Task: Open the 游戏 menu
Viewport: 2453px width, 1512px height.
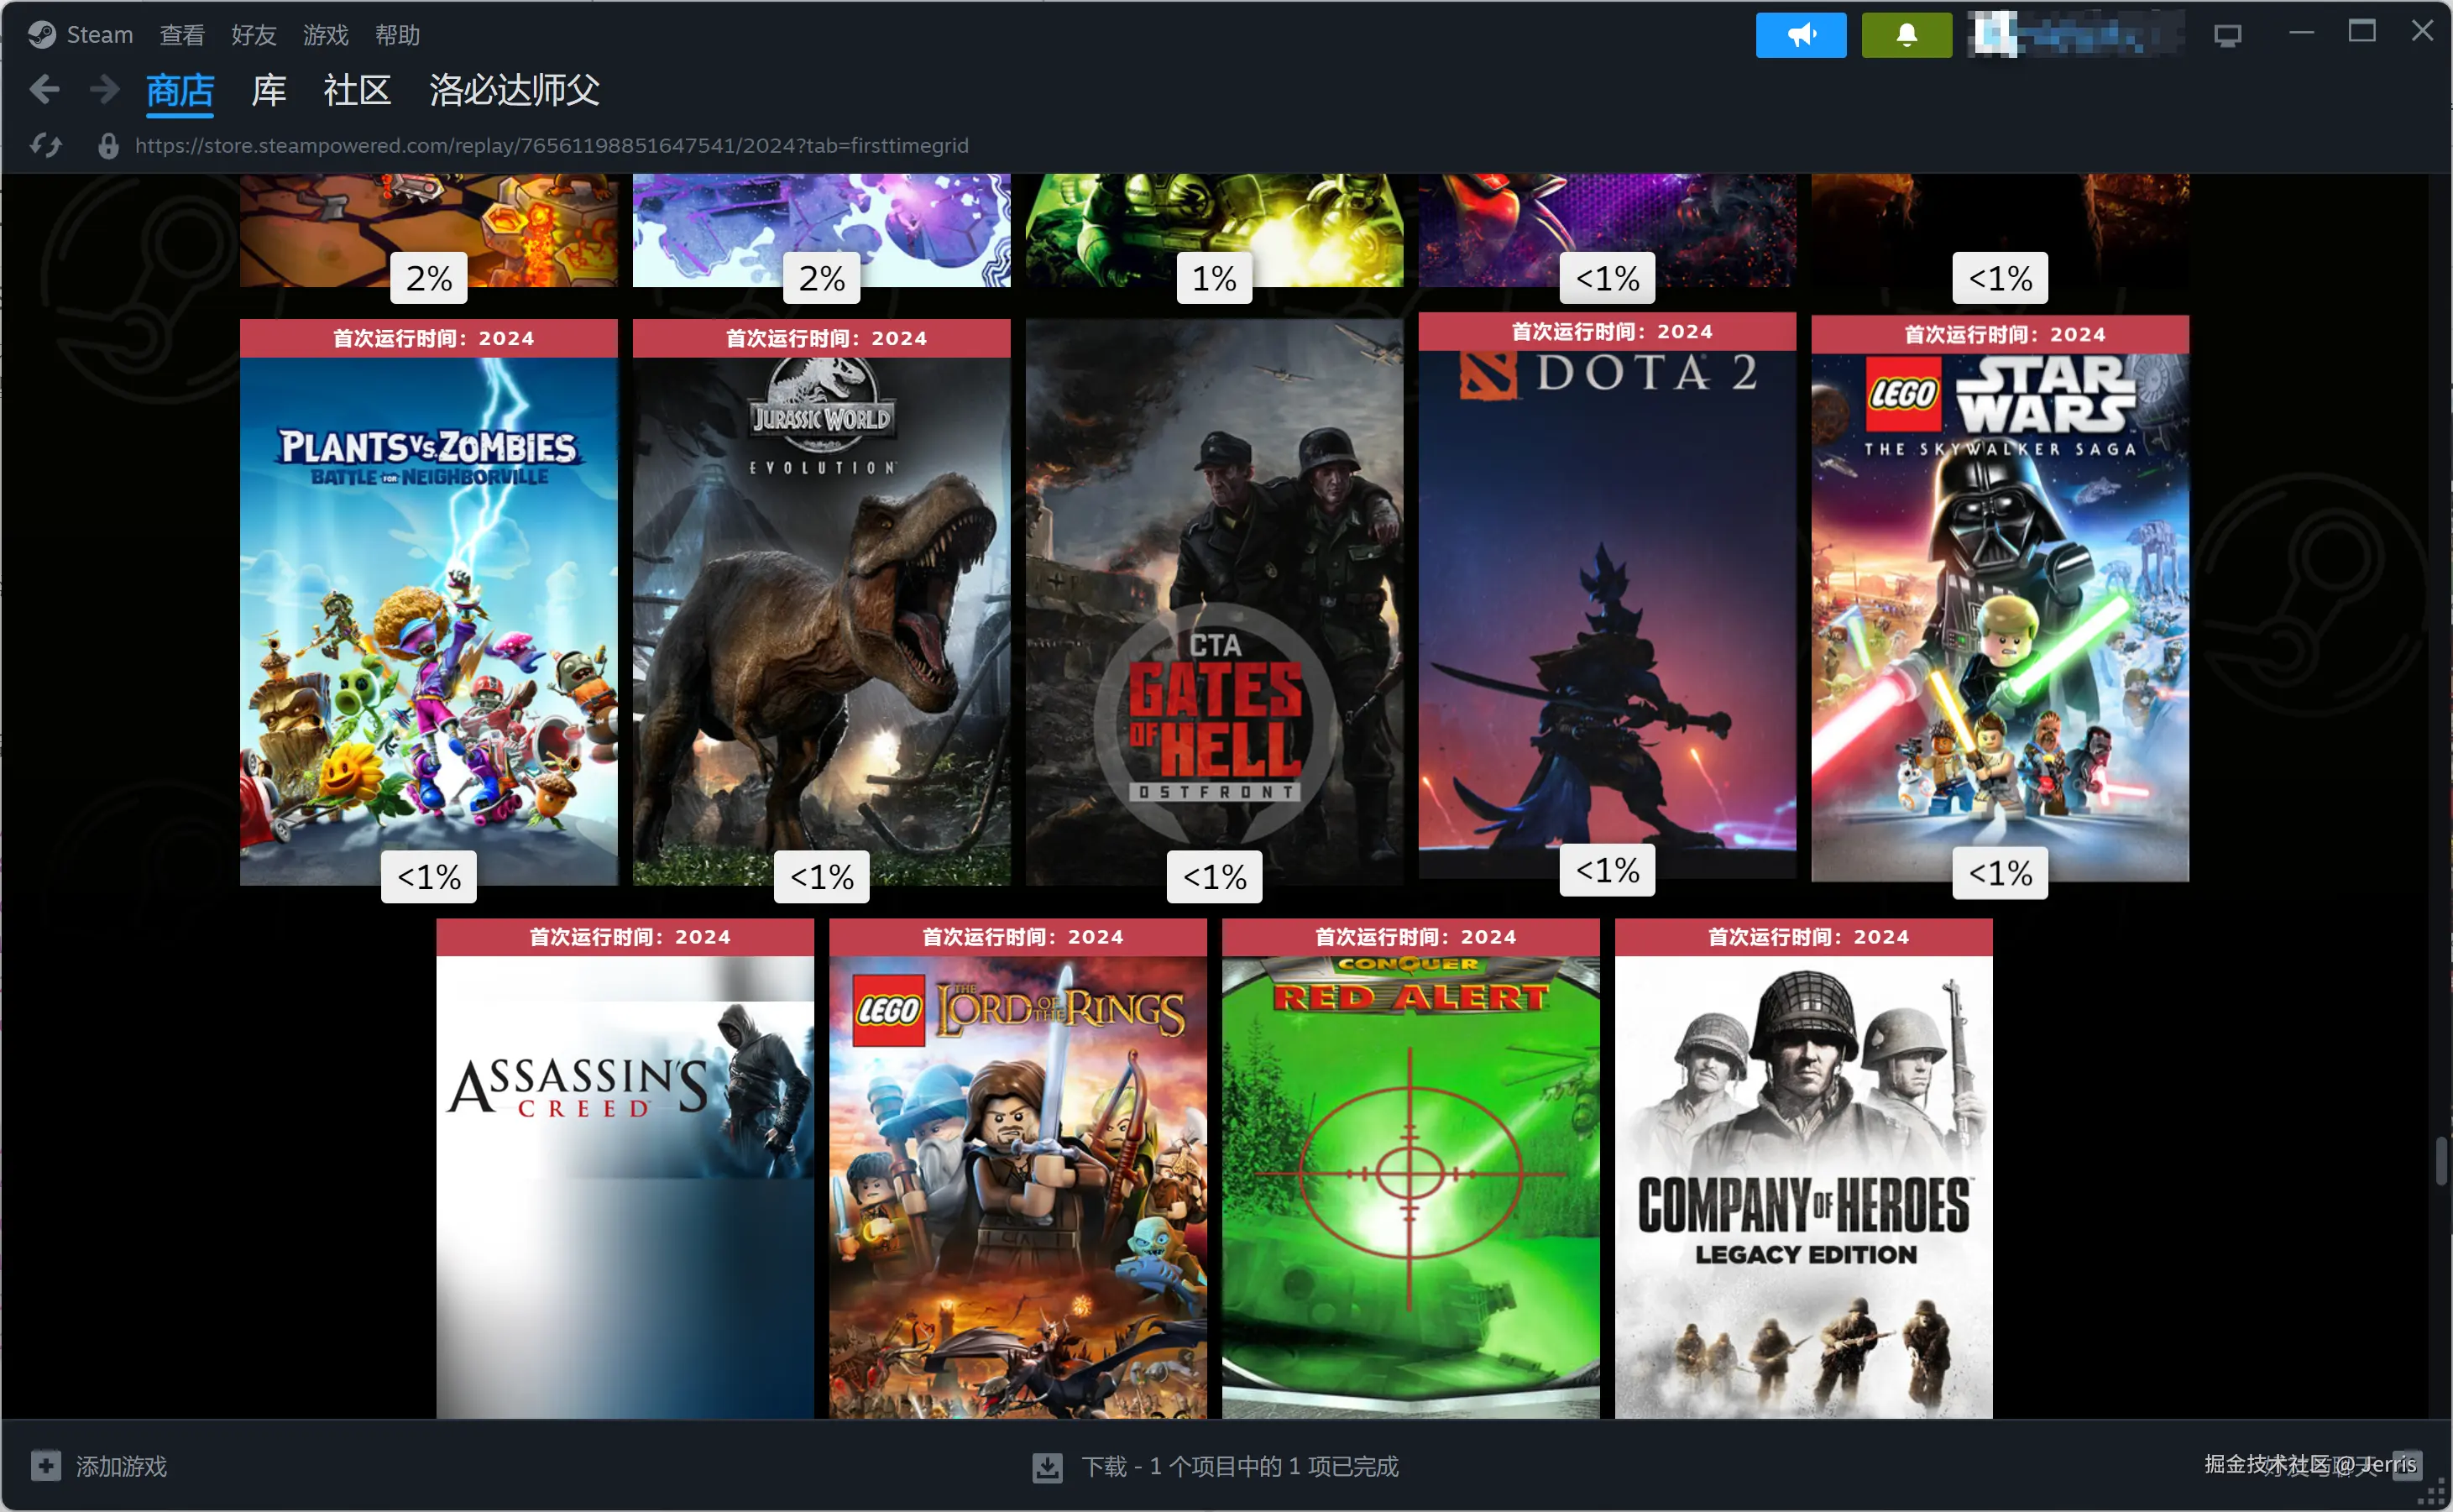Action: (x=326, y=35)
